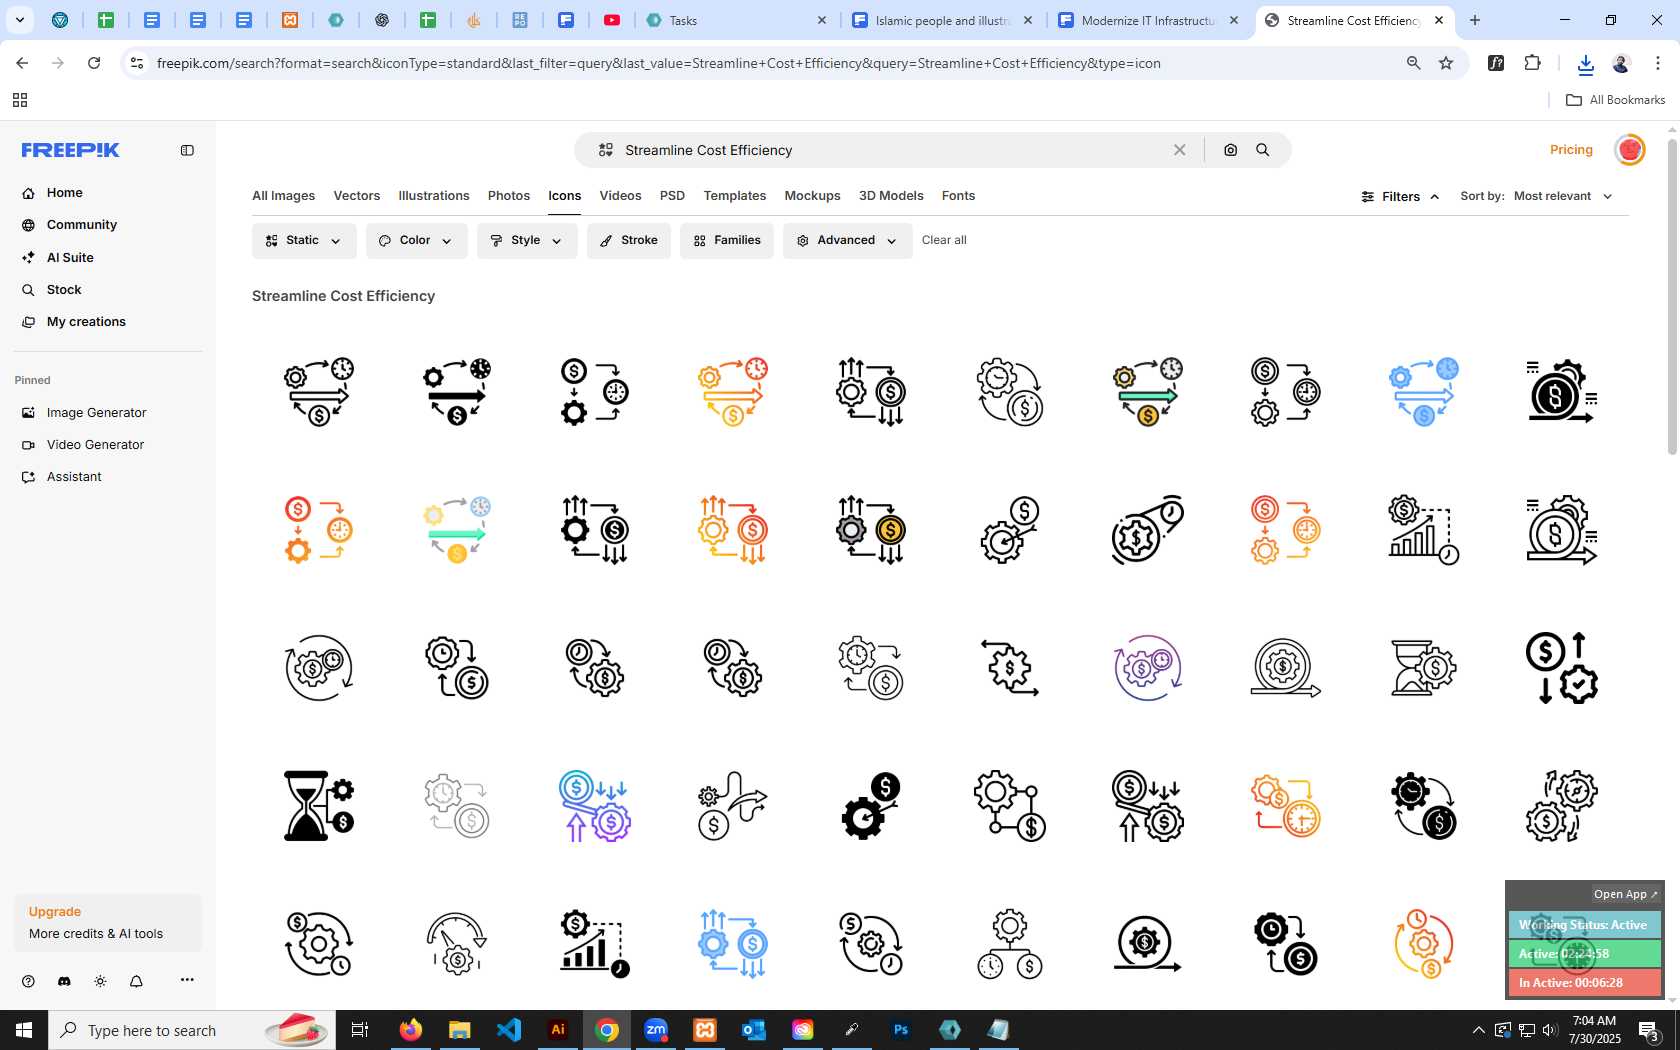Image resolution: width=1680 pixels, height=1050 pixels.
Task: Open Adobe Illustrator from taskbar
Action: [x=558, y=1030]
